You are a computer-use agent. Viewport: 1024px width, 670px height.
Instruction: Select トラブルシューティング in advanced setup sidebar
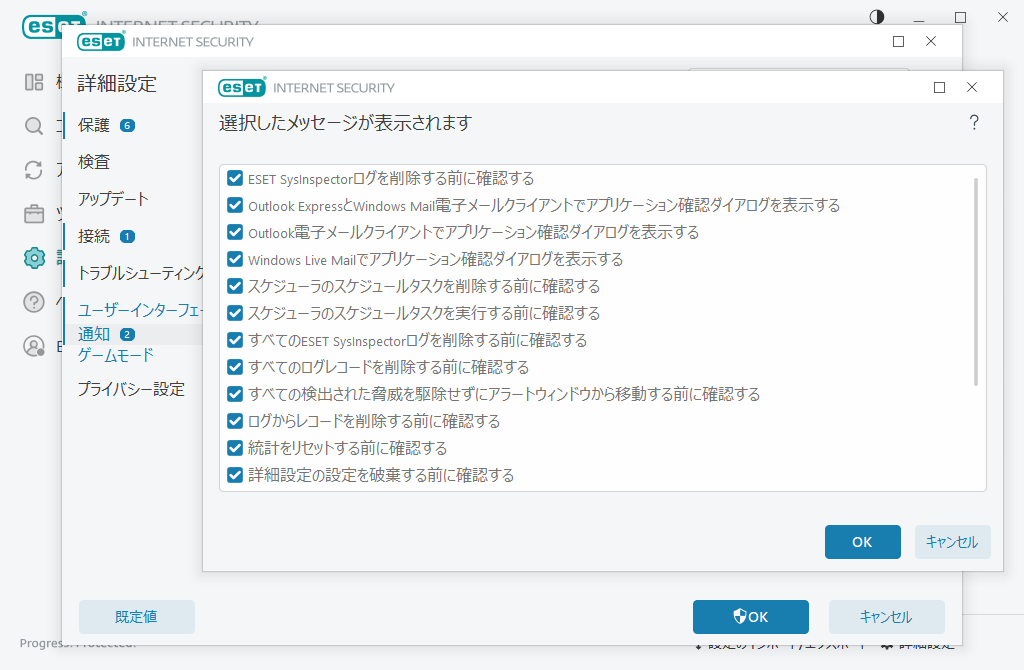coord(140,273)
